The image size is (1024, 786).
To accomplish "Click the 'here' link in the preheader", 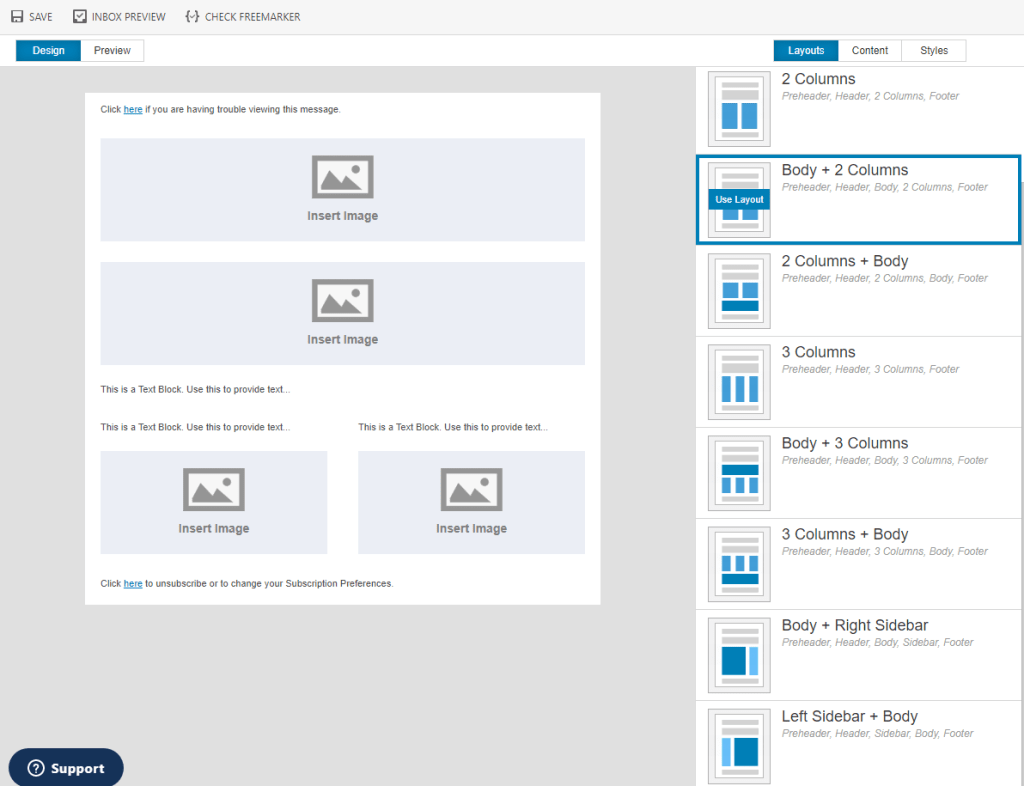I will (133, 110).
